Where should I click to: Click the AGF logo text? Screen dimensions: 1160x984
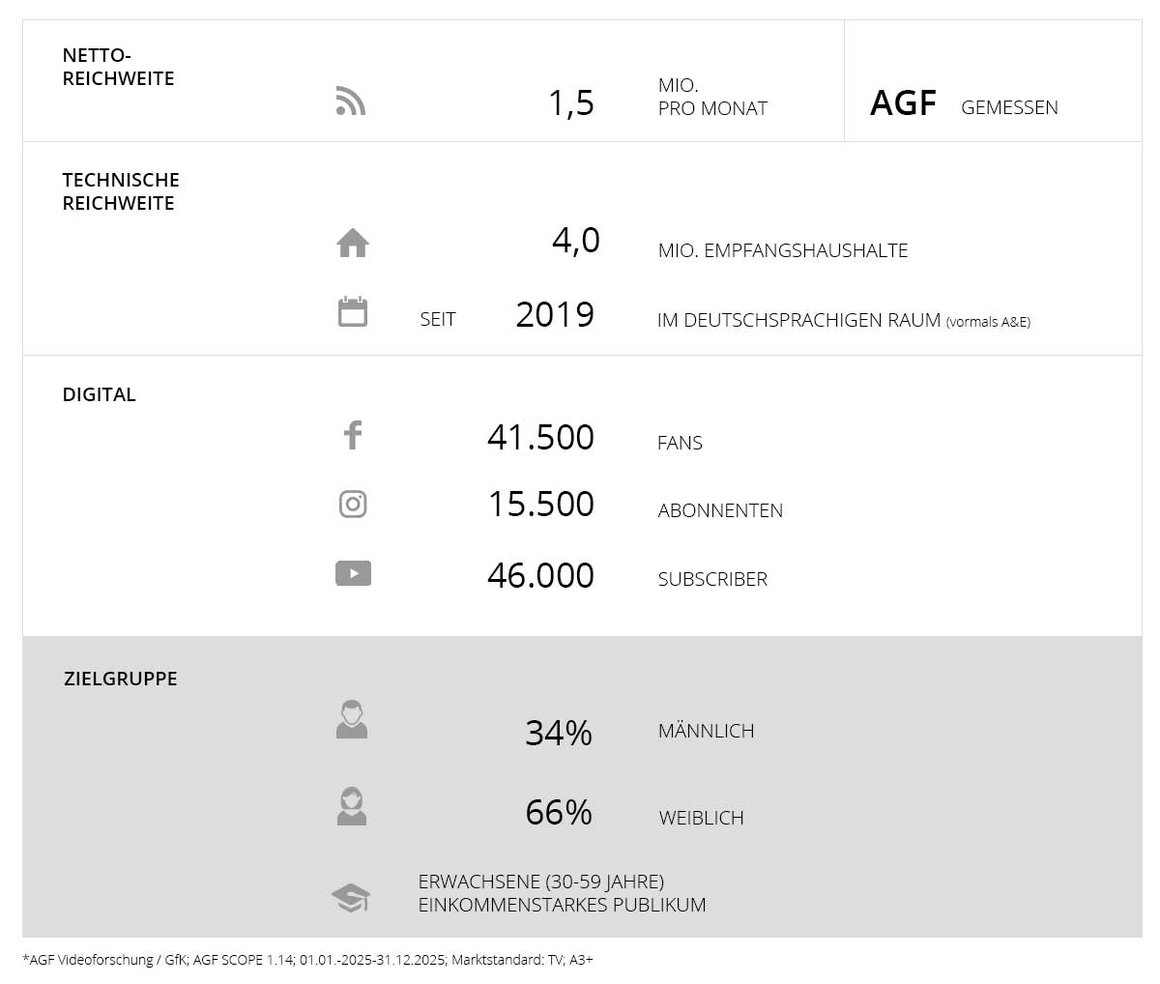pos(903,104)
